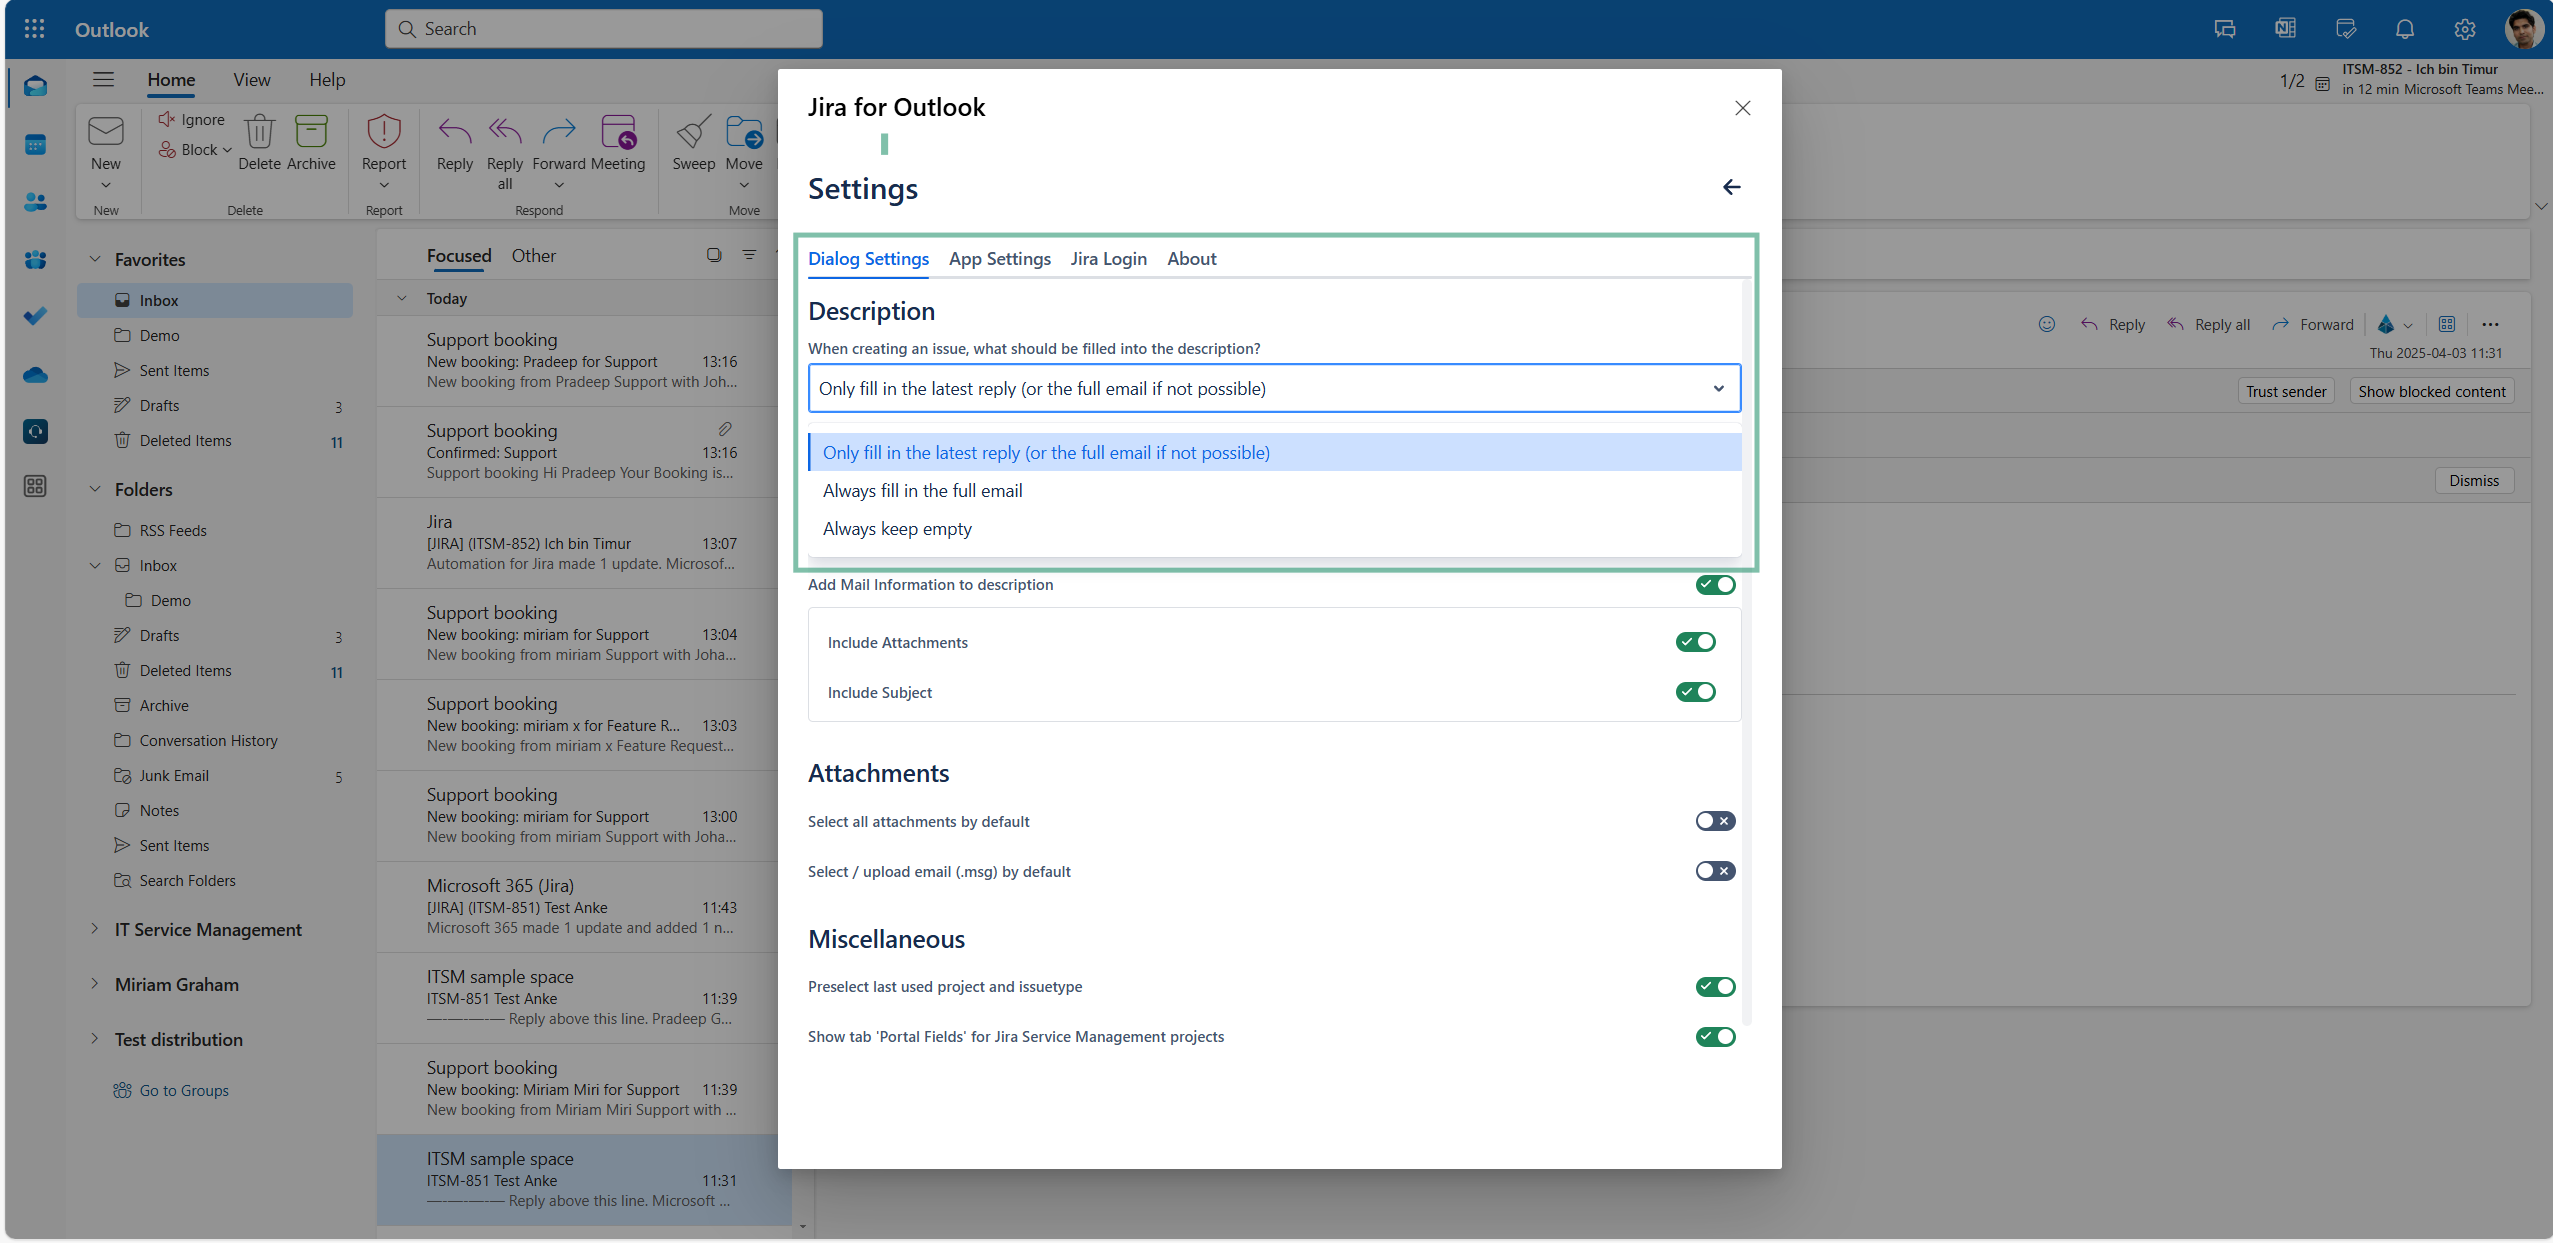This screenshot has width=2553, height=1243.
Task: Open the Jira Login tab
Action: click(1107, 259)
